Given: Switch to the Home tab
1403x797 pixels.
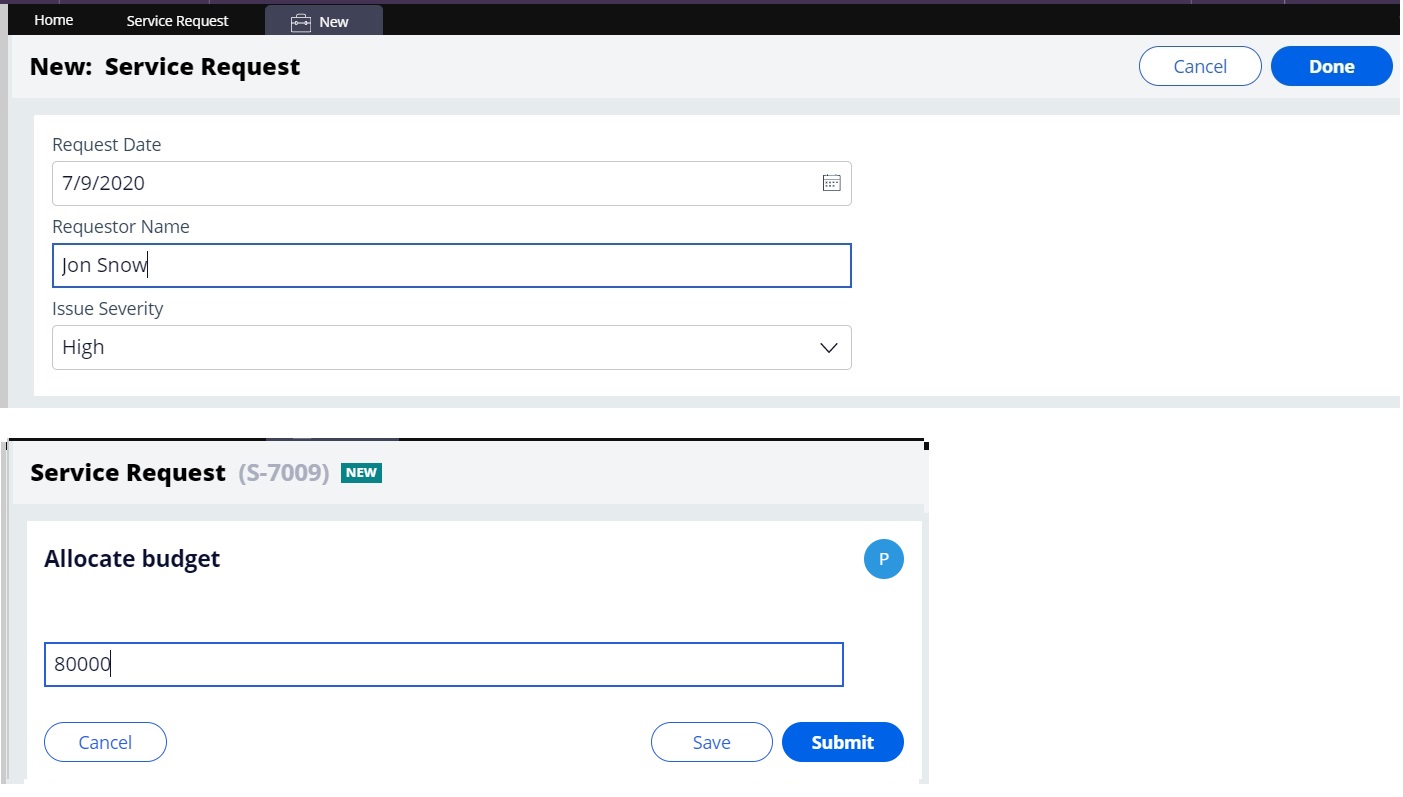Looking at the screenshot, I should coord(53,20).
